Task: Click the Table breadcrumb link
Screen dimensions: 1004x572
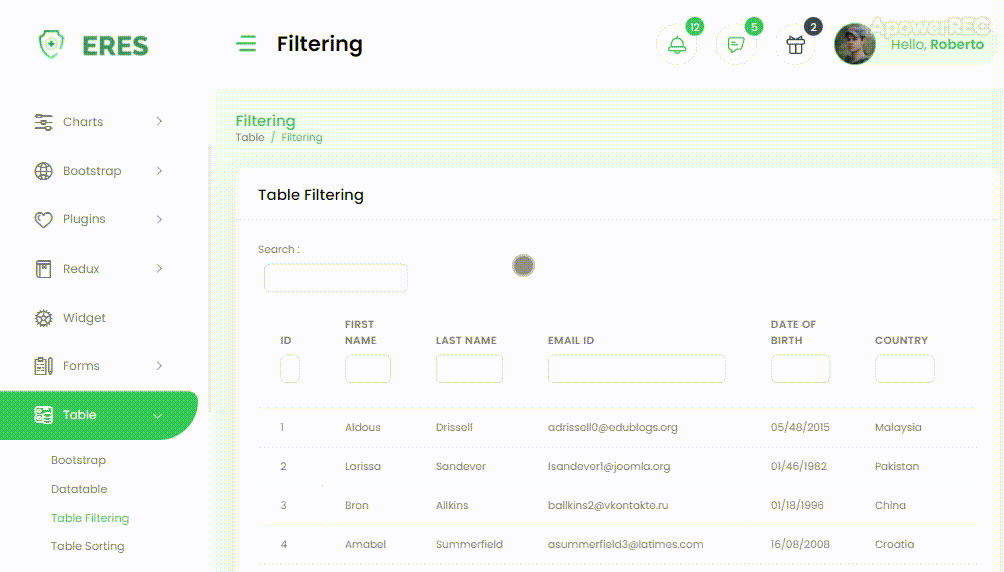Action: tap(250, 137)
